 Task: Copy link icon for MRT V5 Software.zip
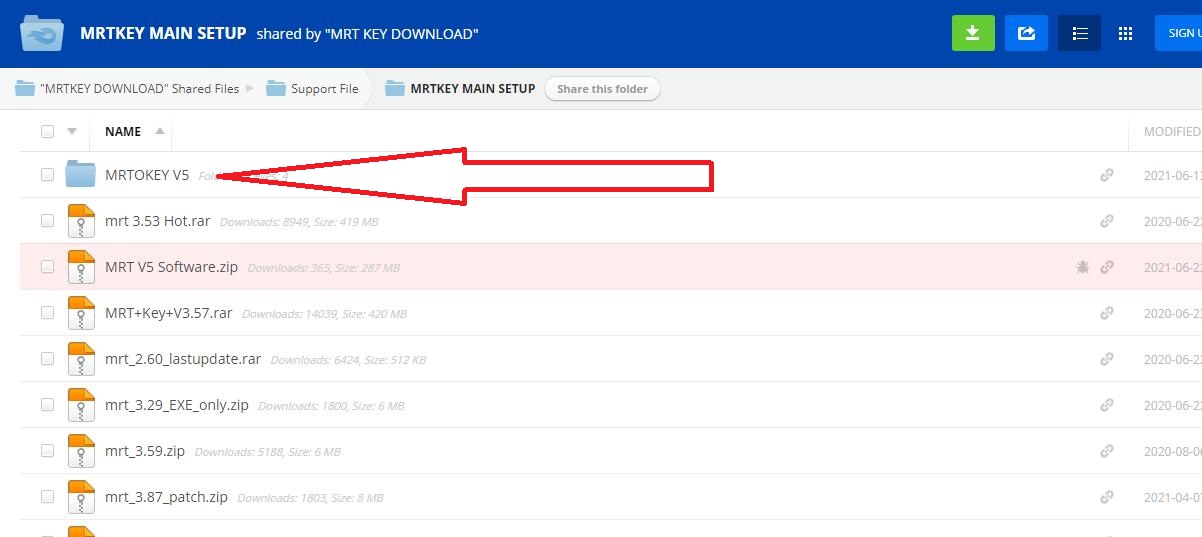(1107, 267)
